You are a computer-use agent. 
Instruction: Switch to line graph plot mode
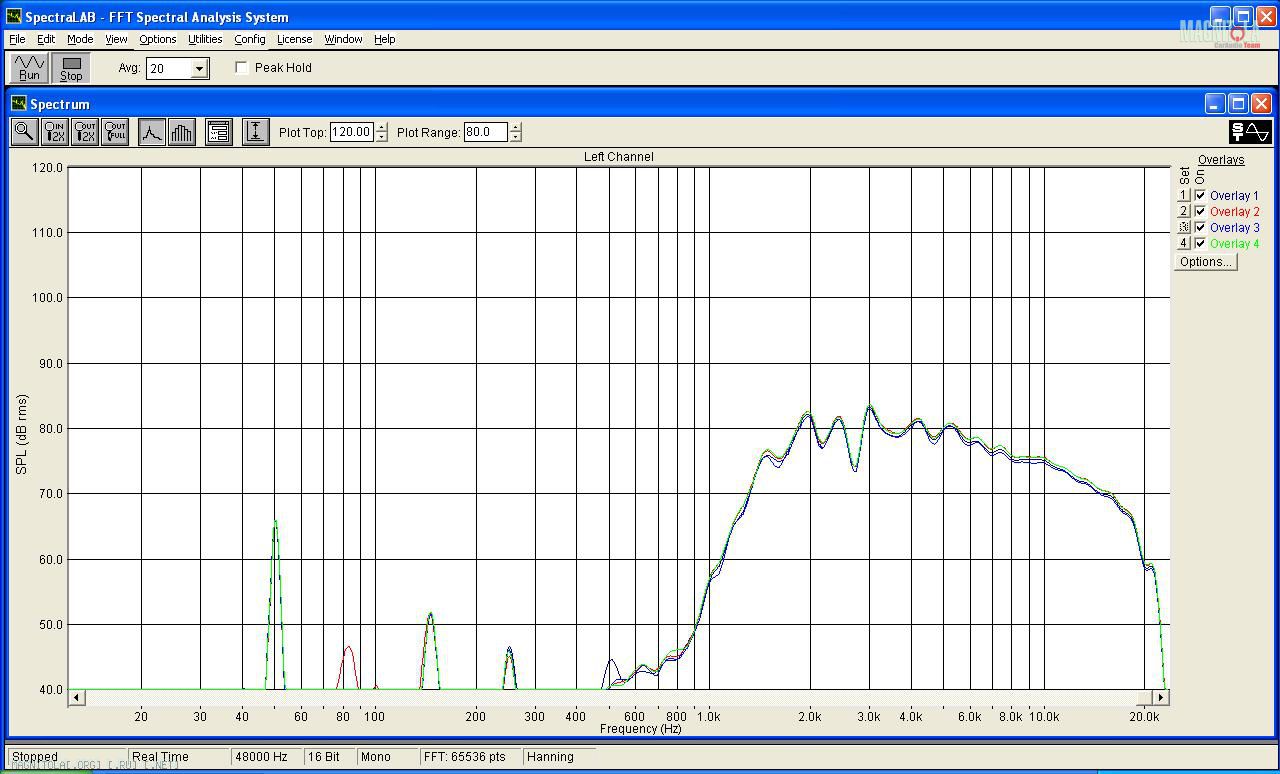tap(152, 132)
